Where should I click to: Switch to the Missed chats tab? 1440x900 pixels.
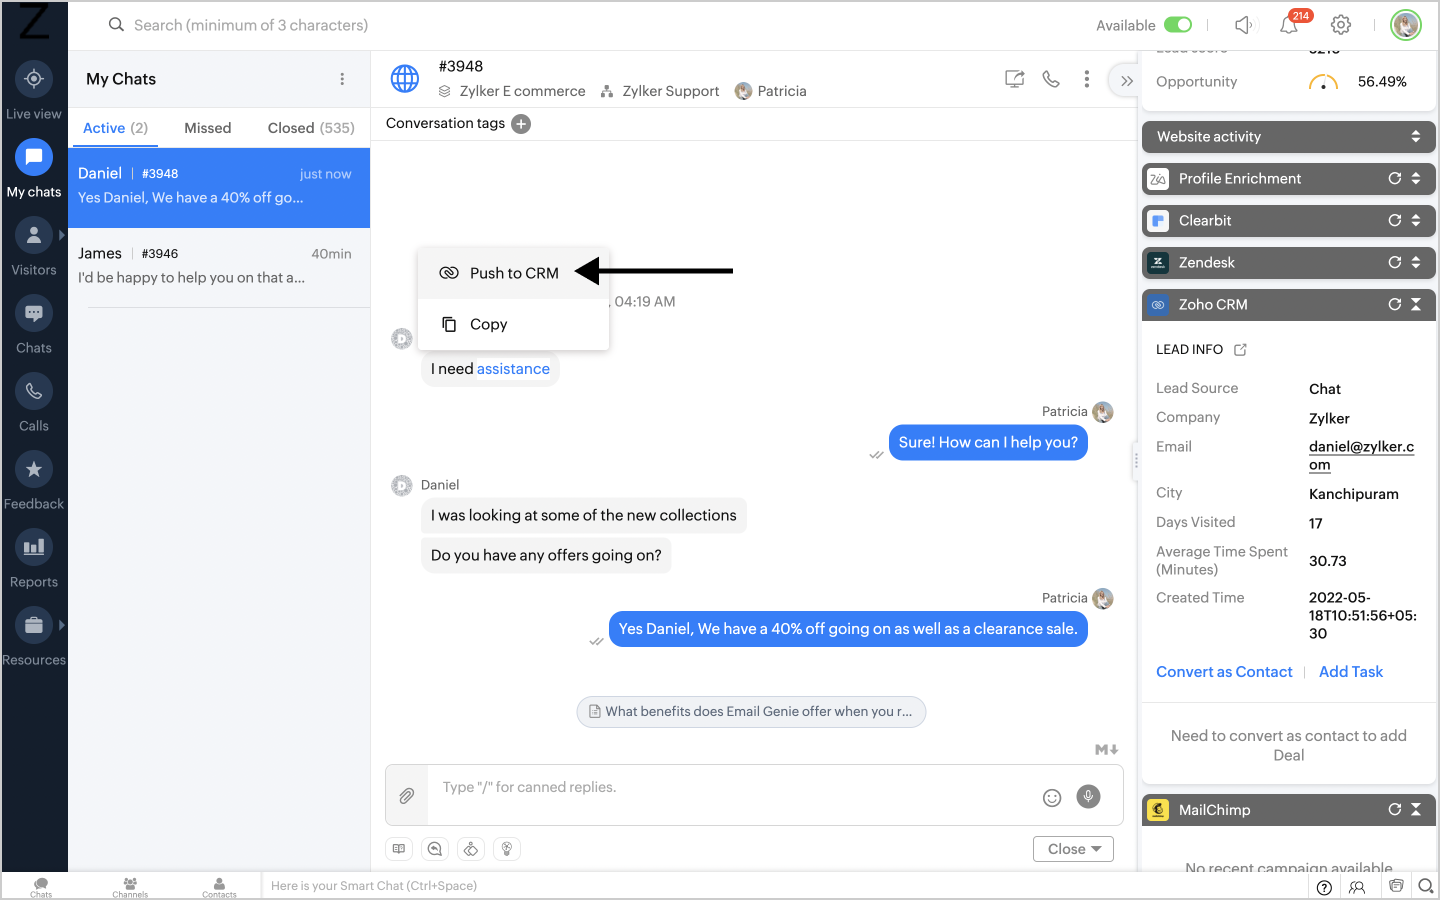click(208, 128)
